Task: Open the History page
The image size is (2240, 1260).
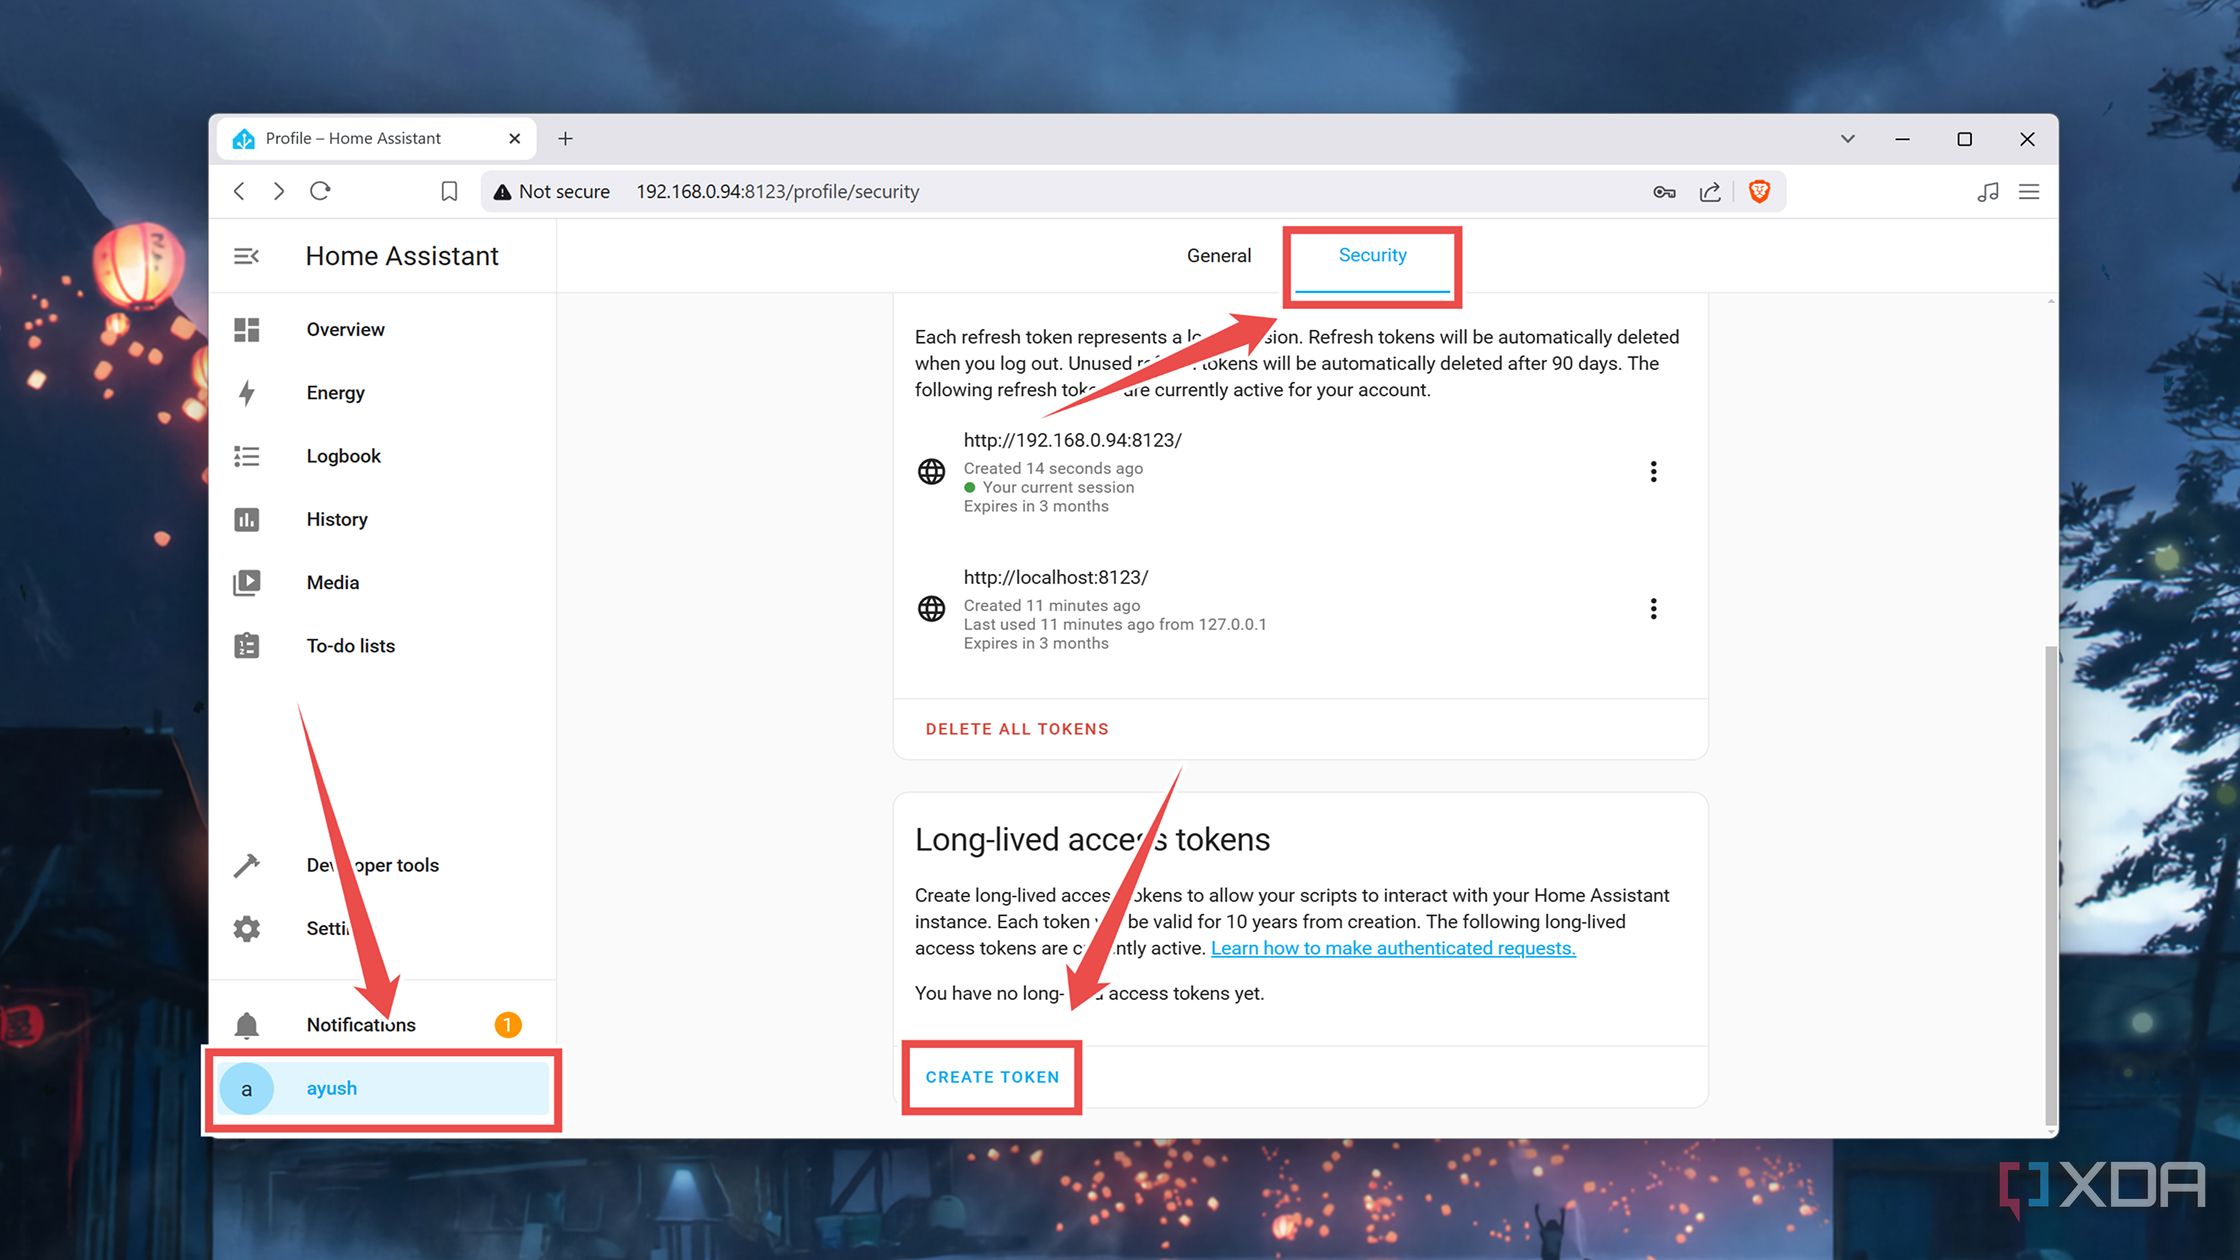Action: tap(336, 519)
